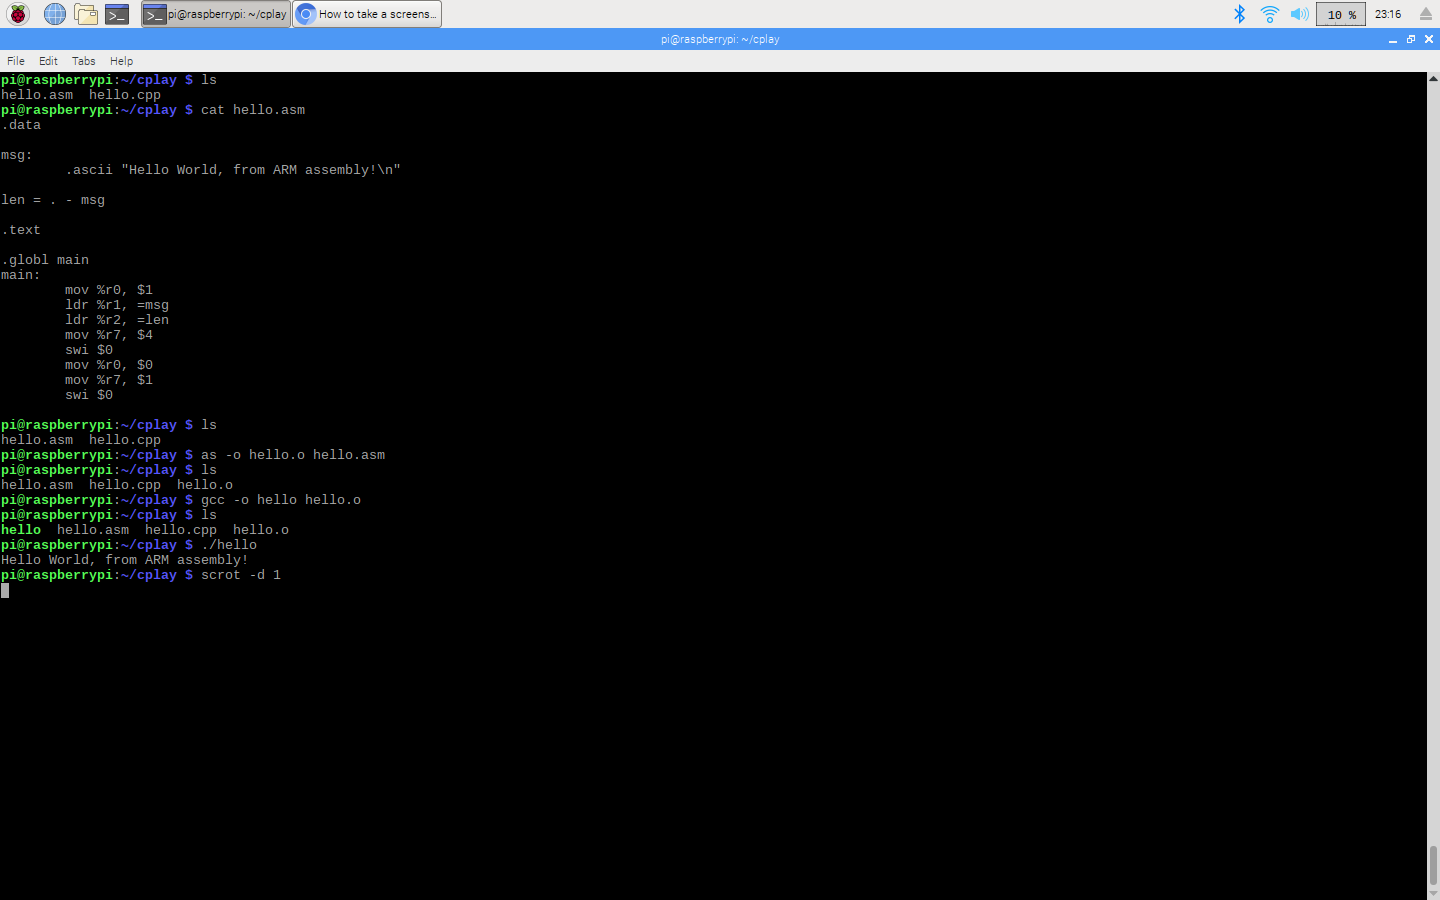Click the "ldr %r2, =len" instruction

point(117,320)
